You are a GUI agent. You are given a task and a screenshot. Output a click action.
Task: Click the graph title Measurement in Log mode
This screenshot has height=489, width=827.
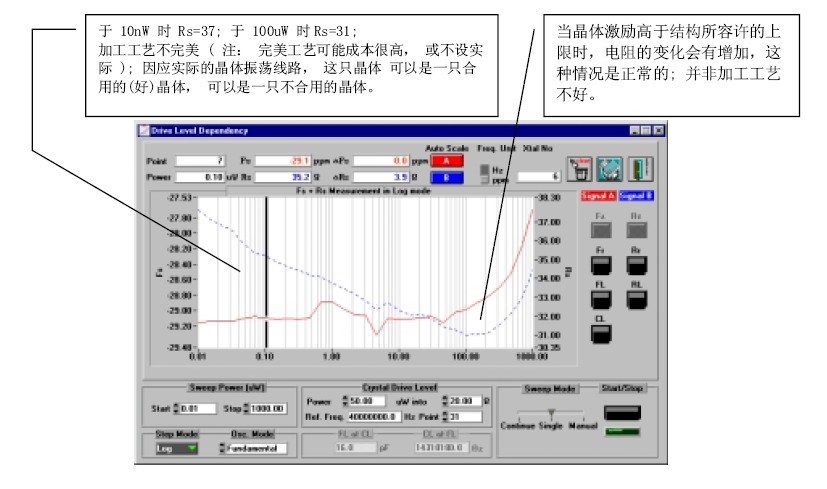tap(363, 191)
